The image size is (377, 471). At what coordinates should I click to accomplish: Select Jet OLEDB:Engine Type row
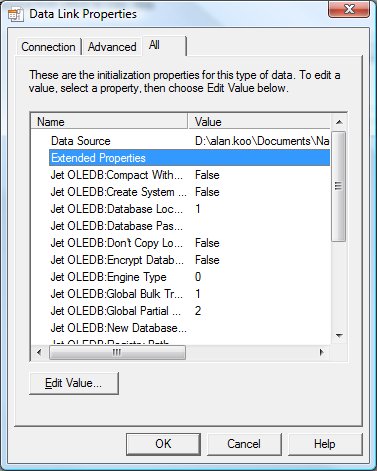click(x=190, y=277)
